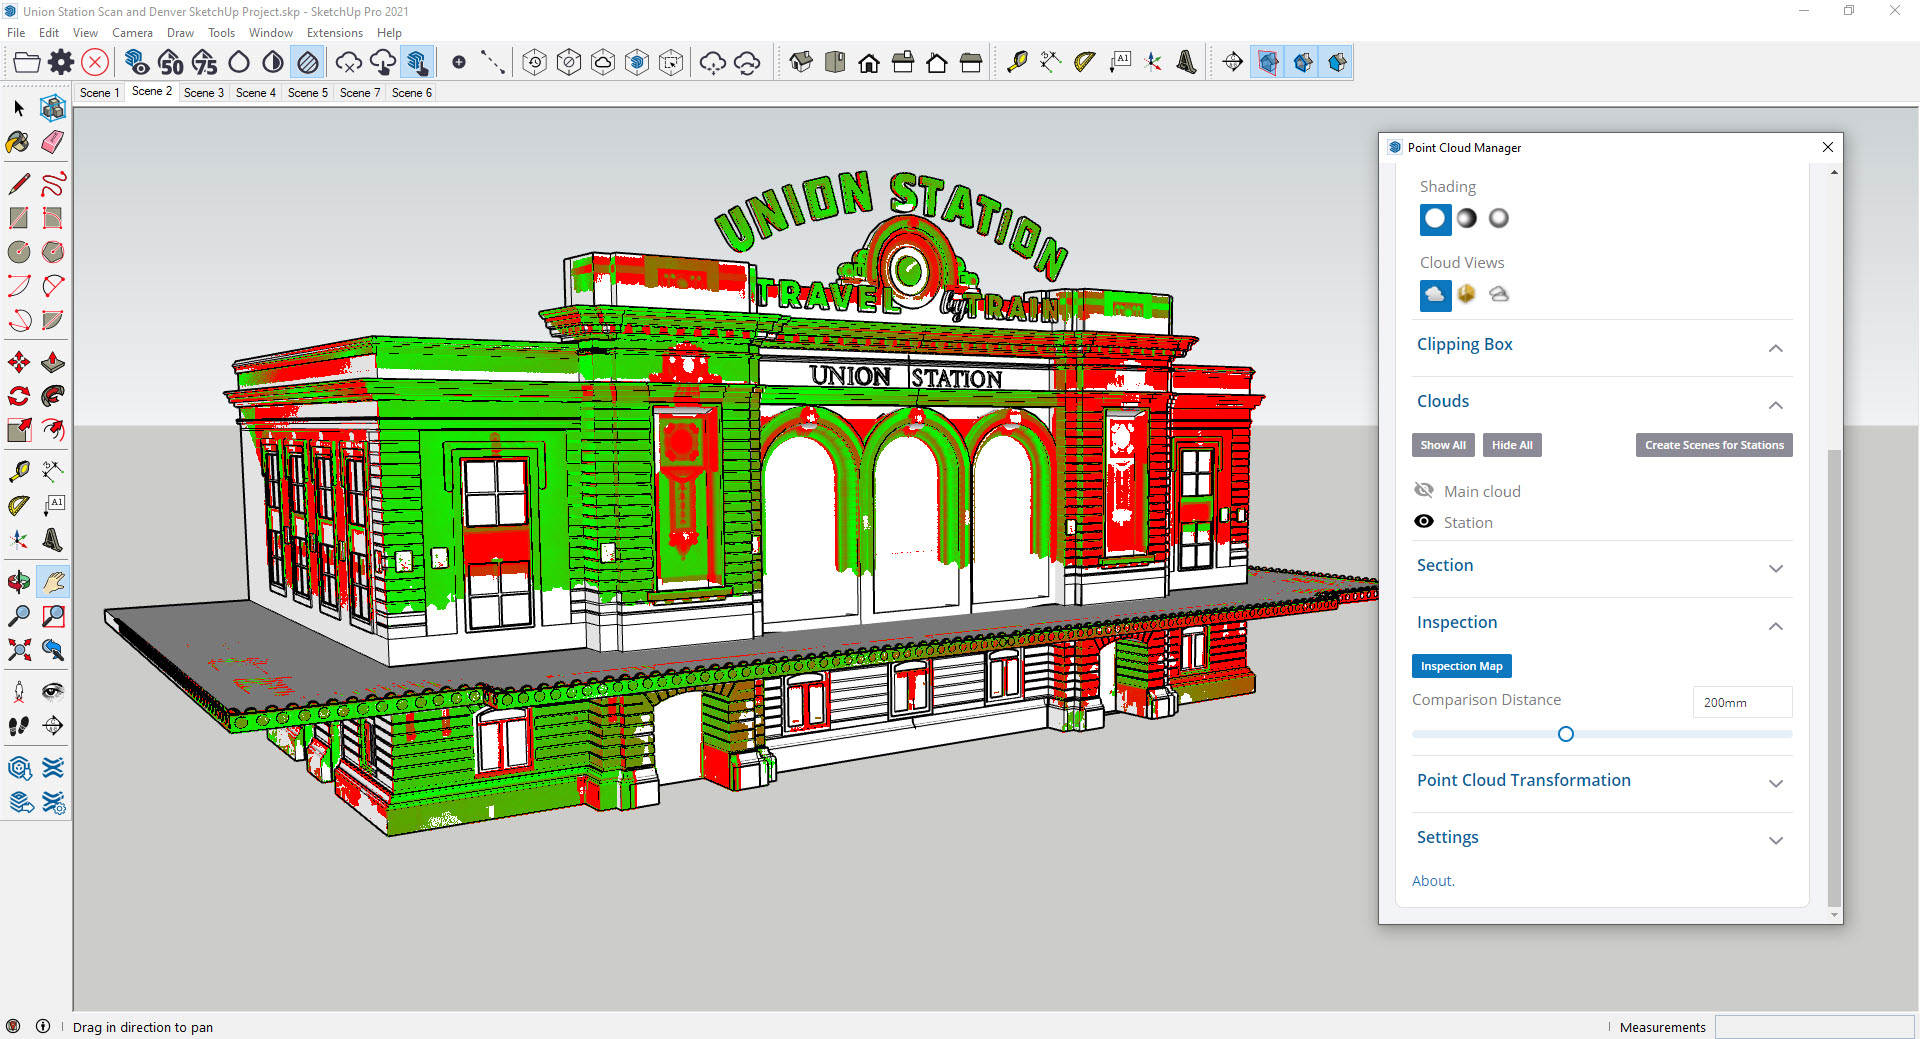The width and height of the screenshot is (1920, 1039).
Task: Select the 3D Text tool in top toolbar
Action: click(1187, 62)
